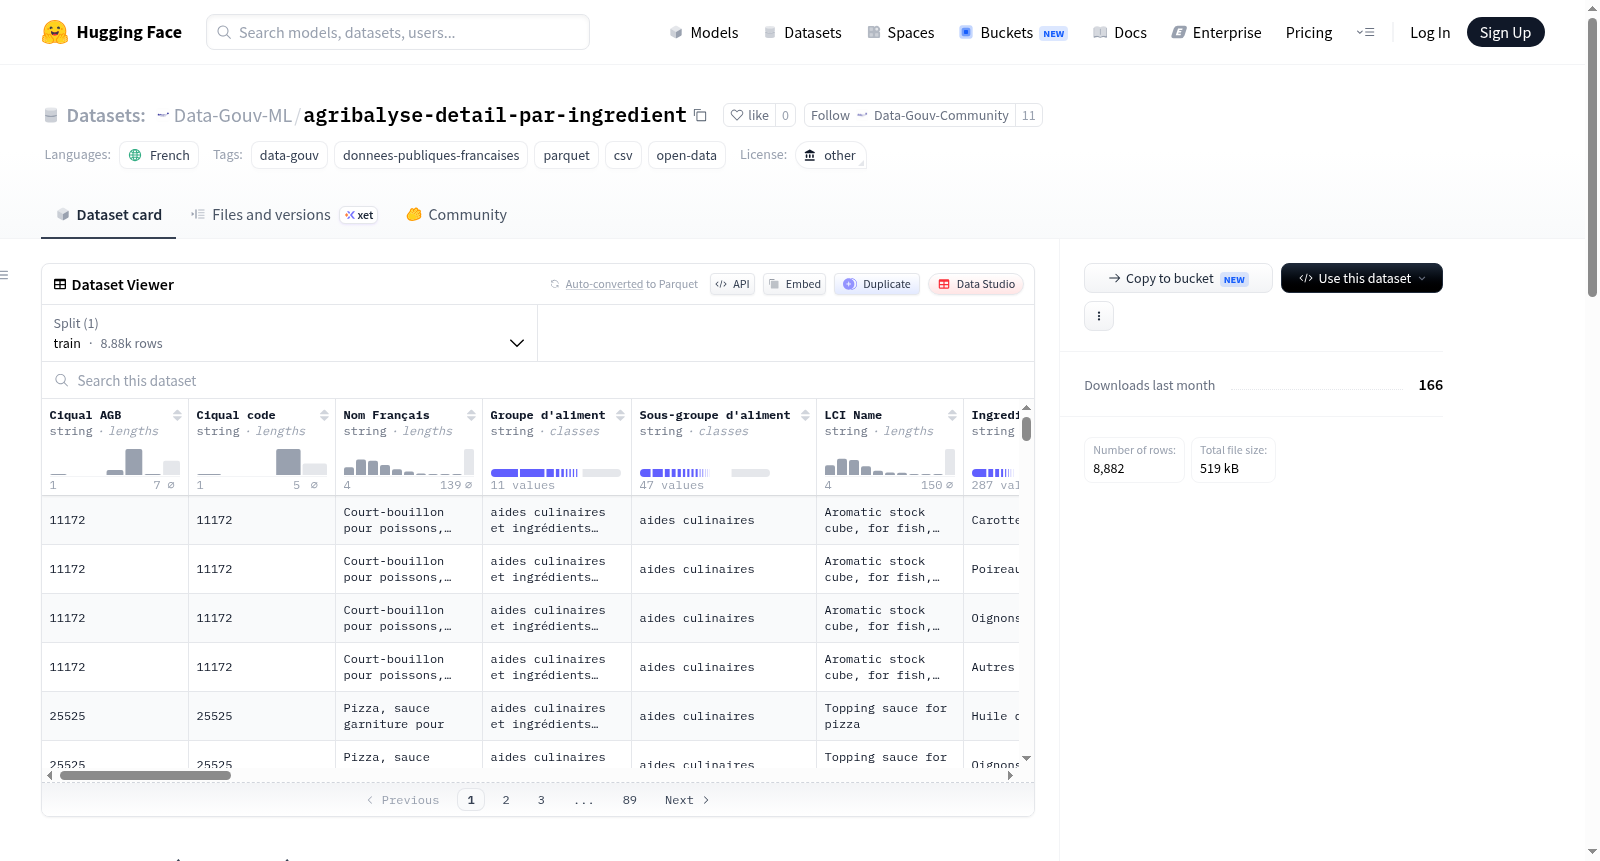This screenshot has width=1600, height=861.
Task: Click the table's vertical scrollbar thumb
Action: click(x=1026, y=429)
